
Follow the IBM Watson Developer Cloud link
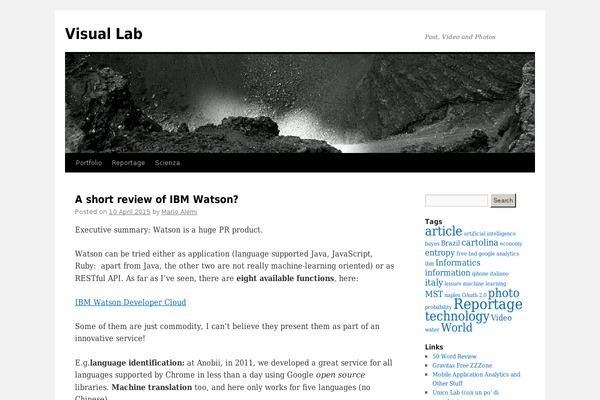130,302
